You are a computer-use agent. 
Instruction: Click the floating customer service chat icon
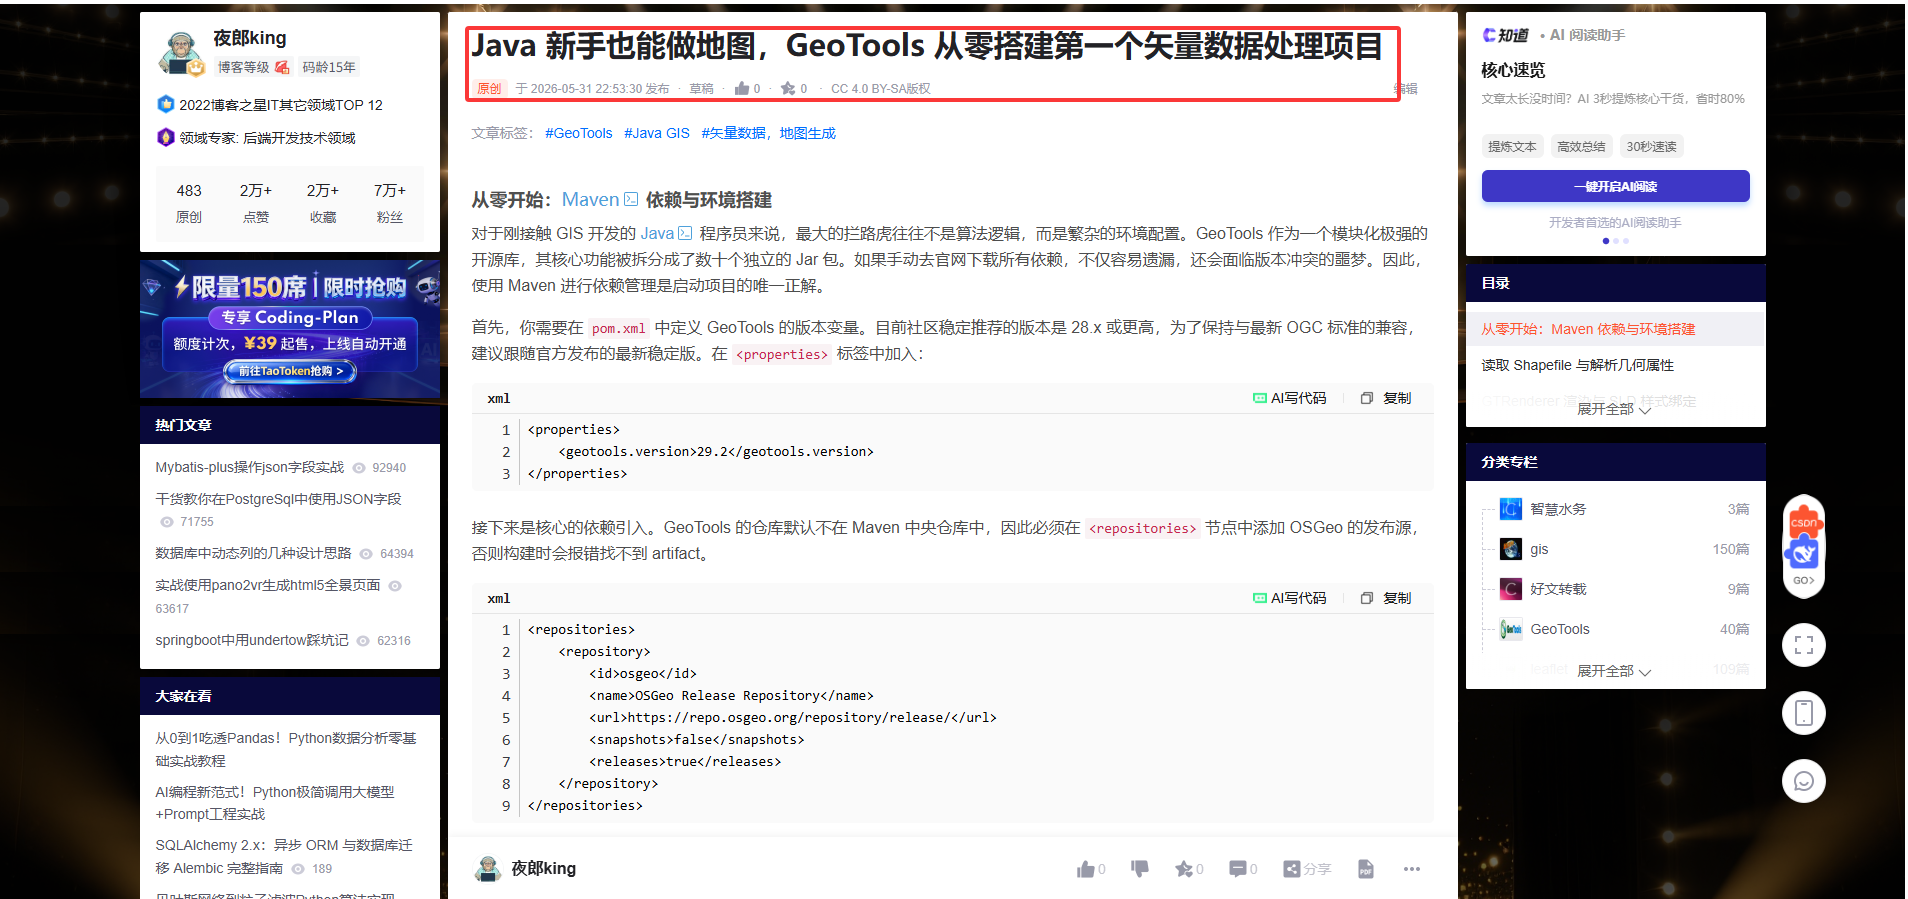[1804, 781]
